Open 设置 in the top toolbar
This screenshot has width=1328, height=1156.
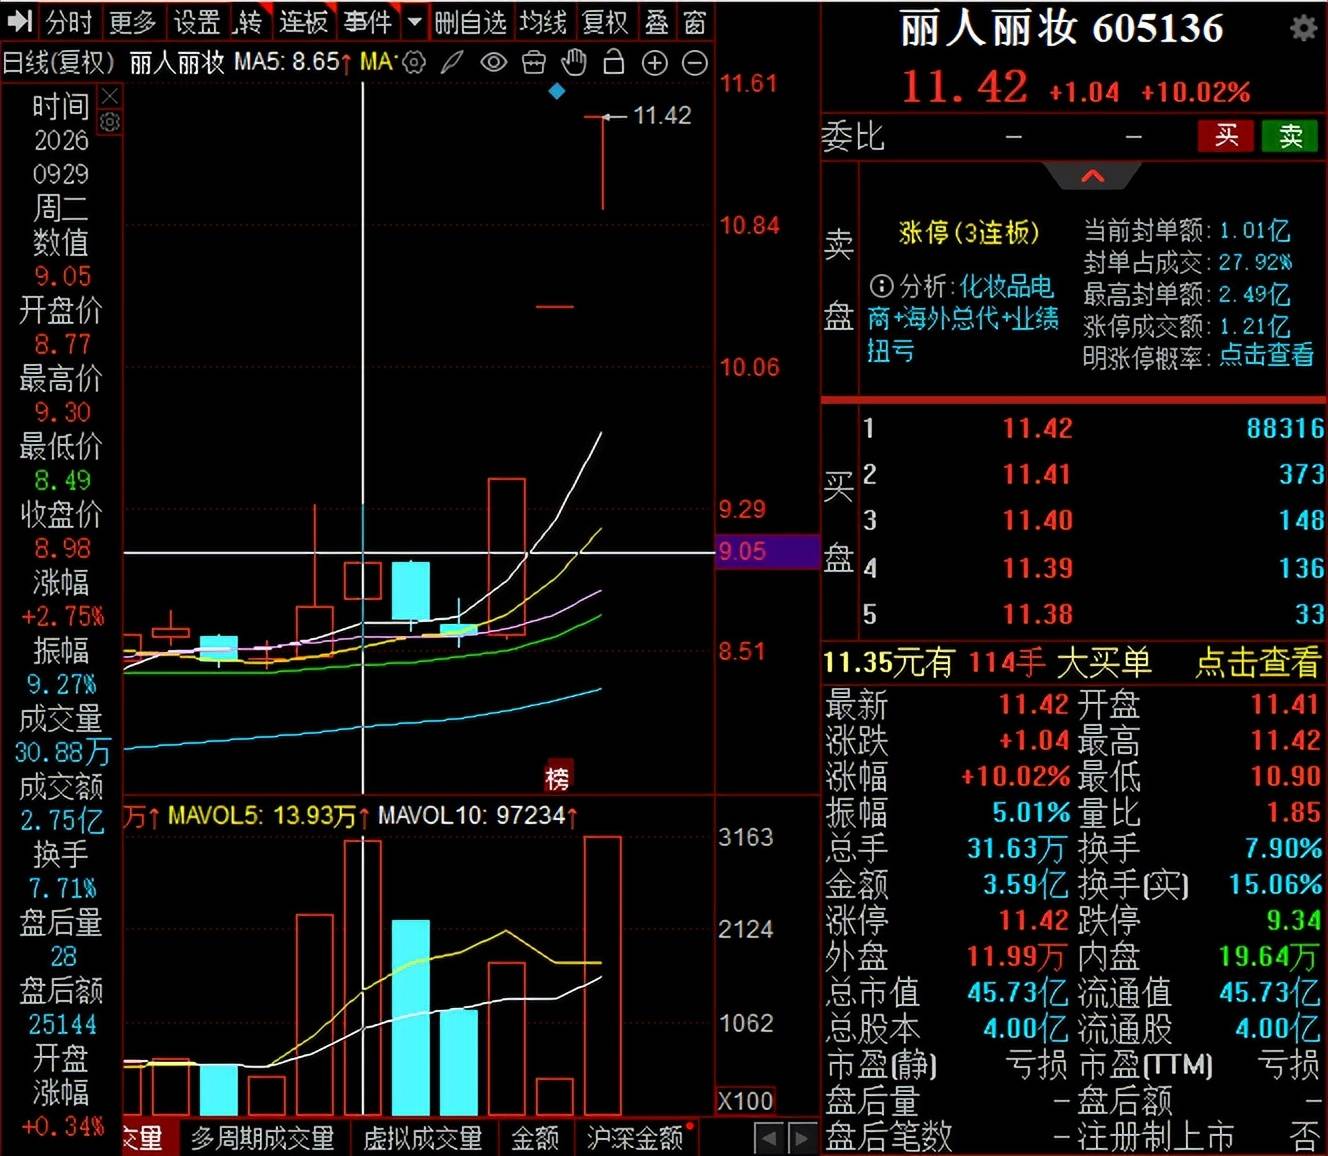pyautogui.click(x=196, y=21)
